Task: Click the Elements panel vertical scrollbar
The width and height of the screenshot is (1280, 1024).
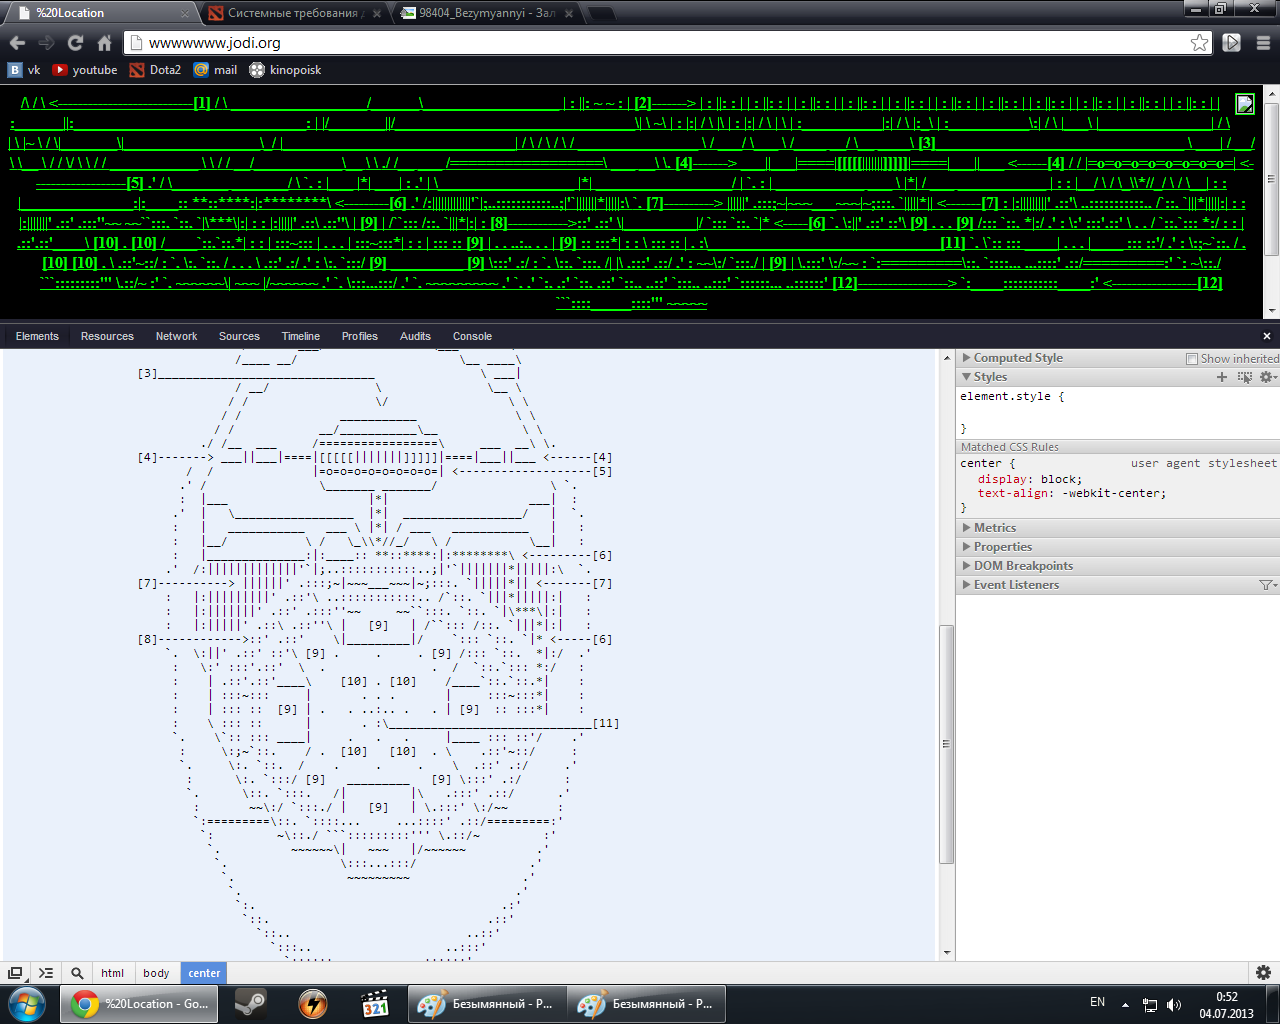Action: (x=946, y=744)
